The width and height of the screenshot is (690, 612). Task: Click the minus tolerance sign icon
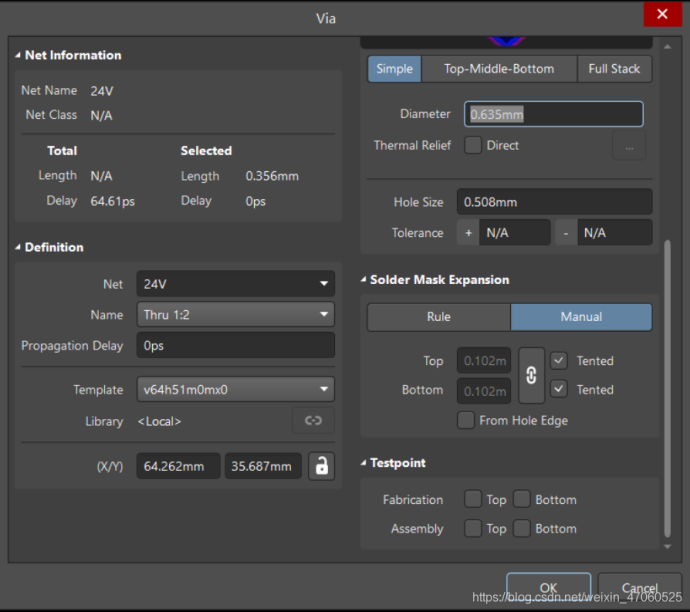coord(566,233)
